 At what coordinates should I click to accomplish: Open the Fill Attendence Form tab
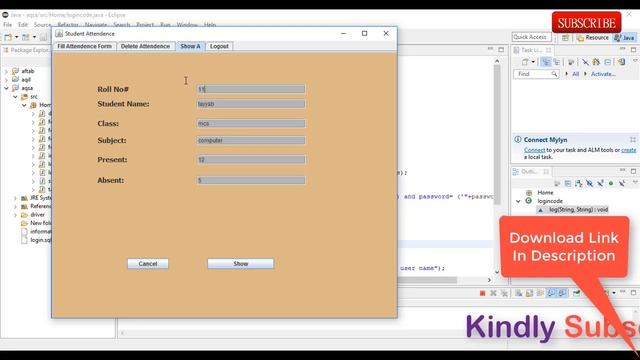(84, 46)
